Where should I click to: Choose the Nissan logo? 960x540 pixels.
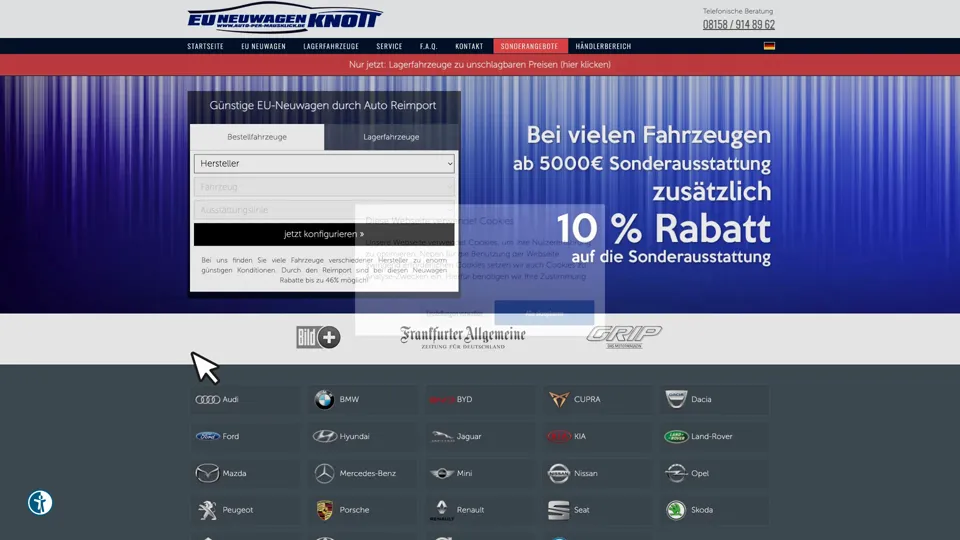558,473
